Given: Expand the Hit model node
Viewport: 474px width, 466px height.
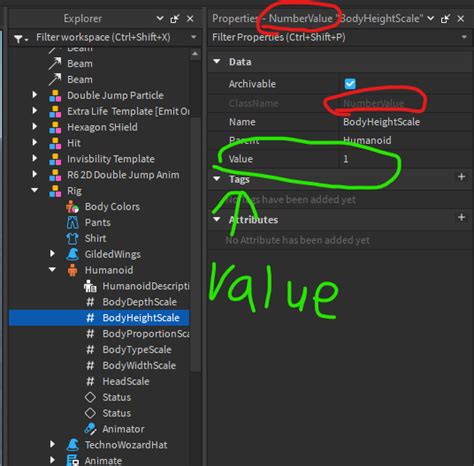Looking at the screenshot, I should click(35, 142).
